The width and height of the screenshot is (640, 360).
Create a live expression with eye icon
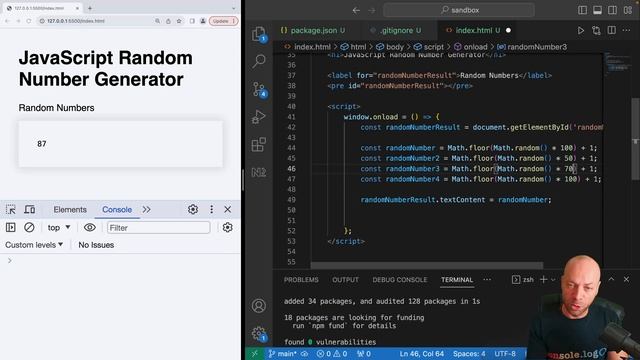point(90,227)
